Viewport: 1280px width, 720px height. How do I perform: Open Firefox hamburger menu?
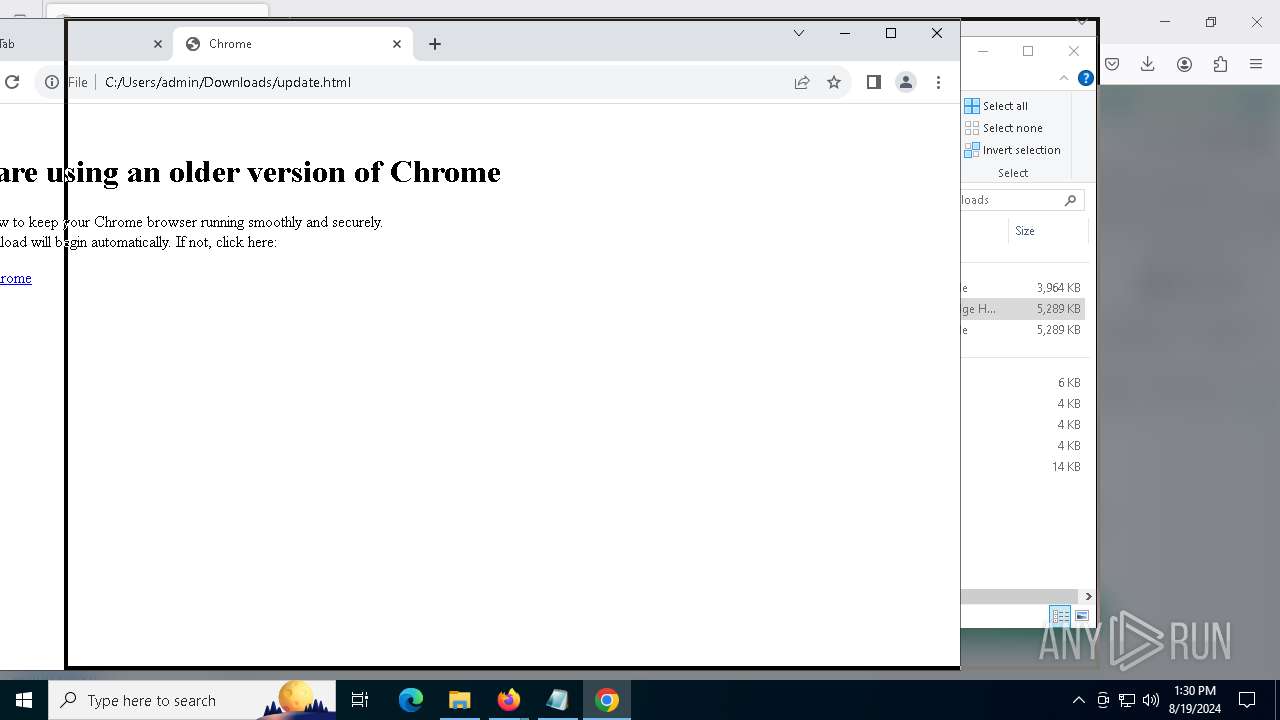(x=1256, y=64)
